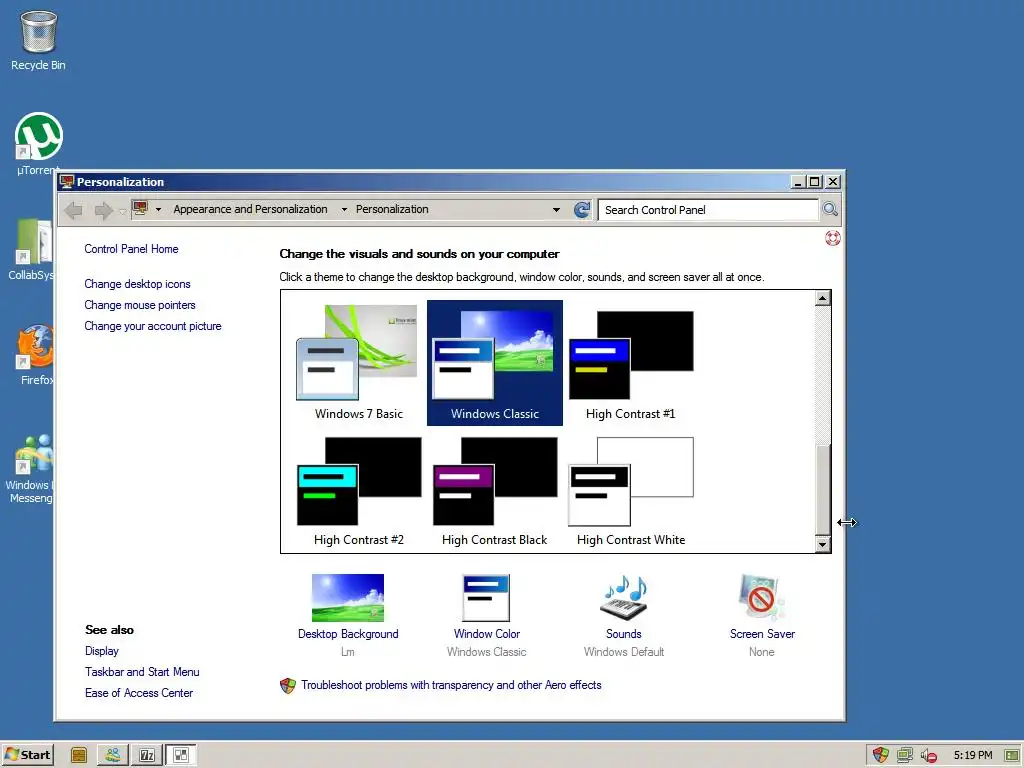Click the Personalization taskbar button
This screenshot has height=768, width=1024.
click(181, 756)
